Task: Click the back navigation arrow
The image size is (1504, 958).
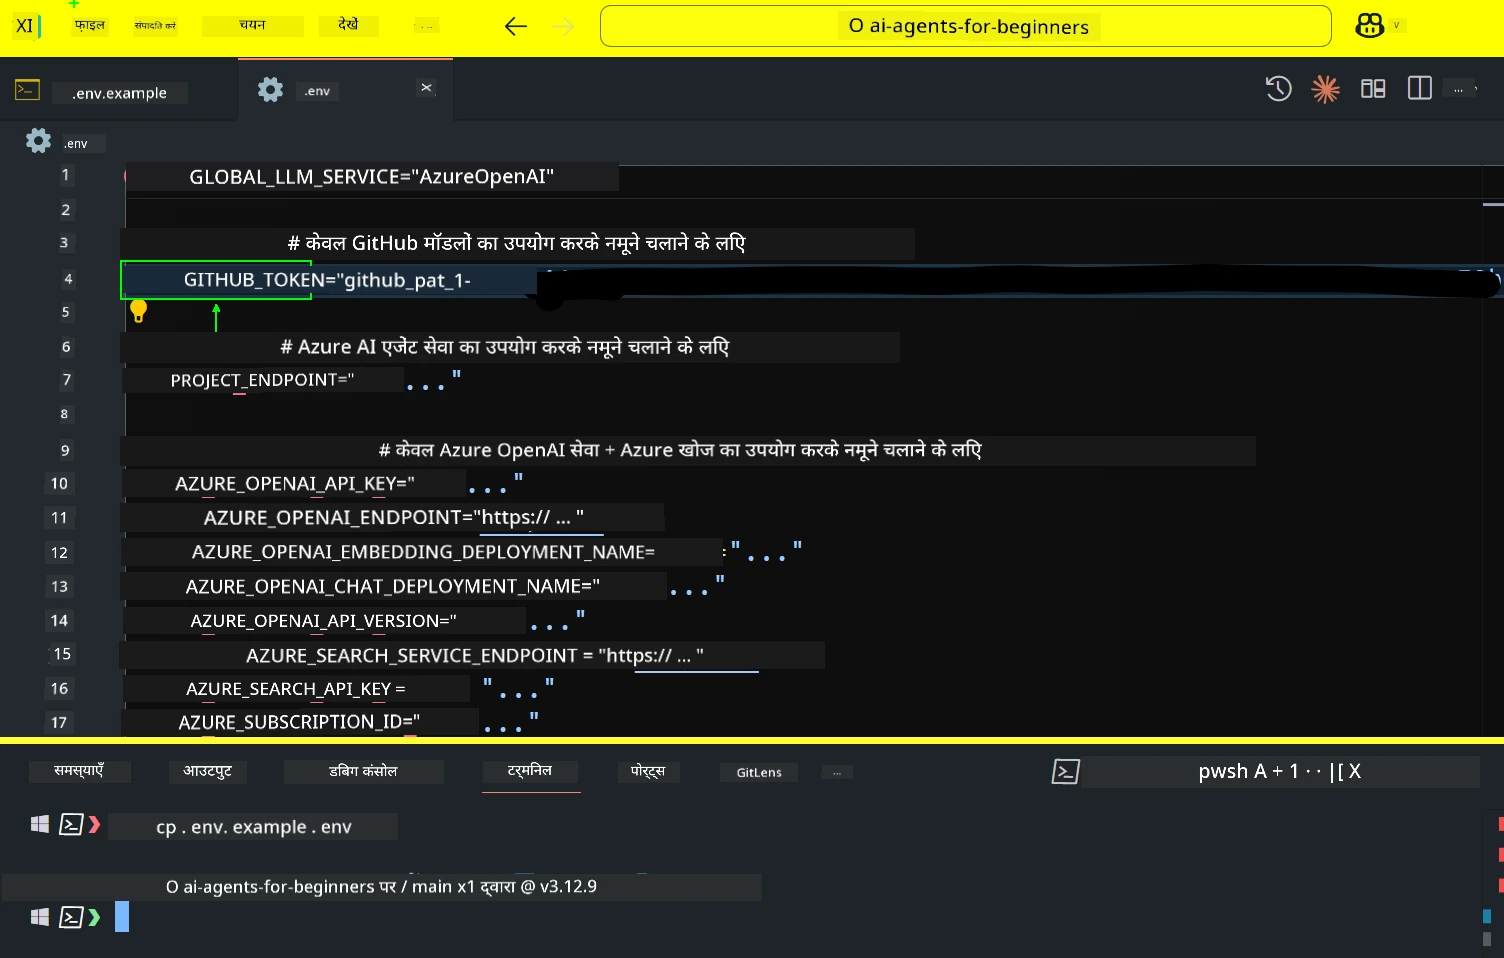Action: pos(515,27)
